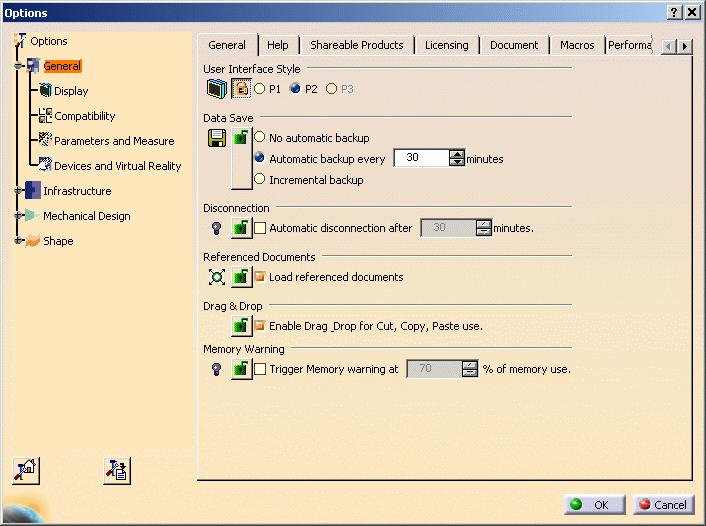706x526 pixels.
Task: Collapse the General tree node
Action: (18, 66)
